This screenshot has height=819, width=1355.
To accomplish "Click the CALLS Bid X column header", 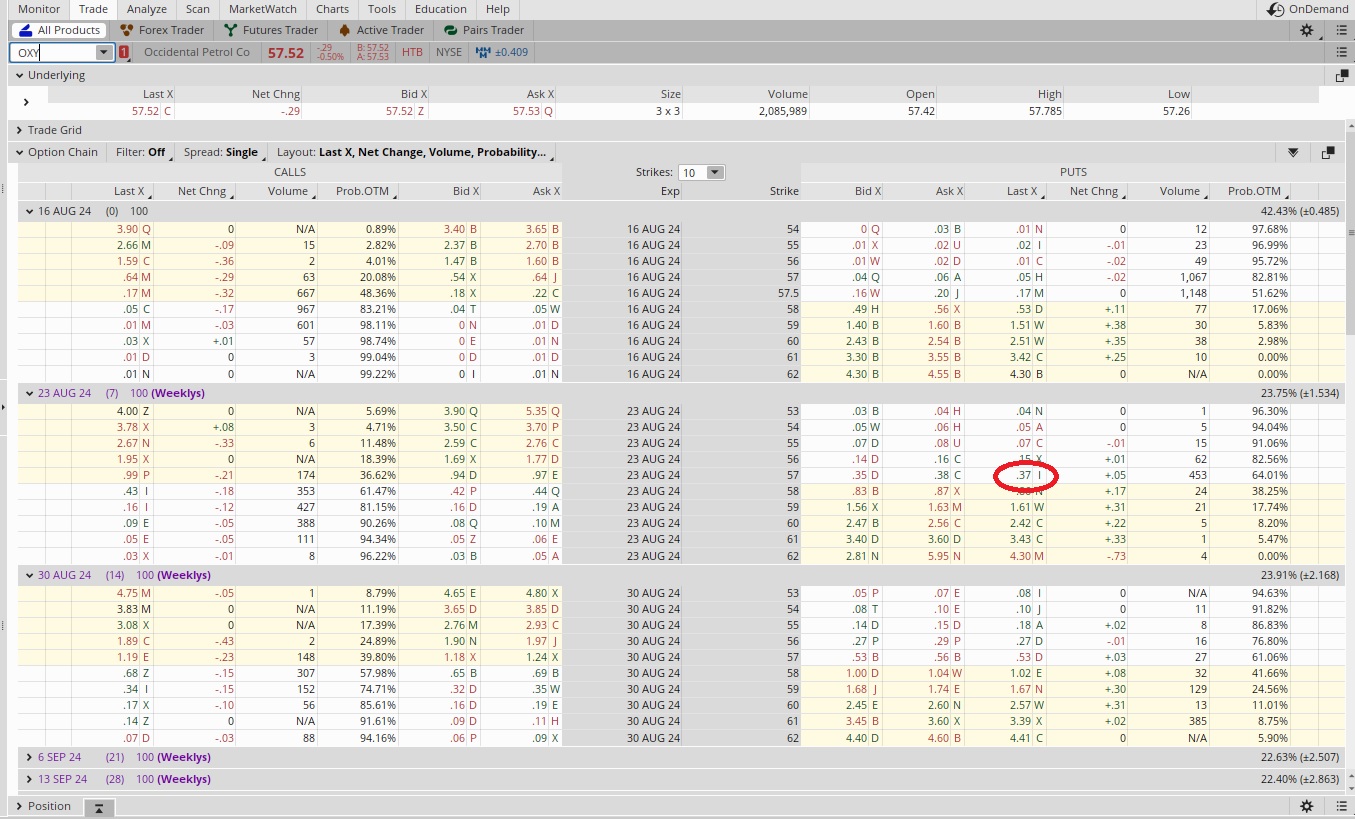I will pos(439,191).
